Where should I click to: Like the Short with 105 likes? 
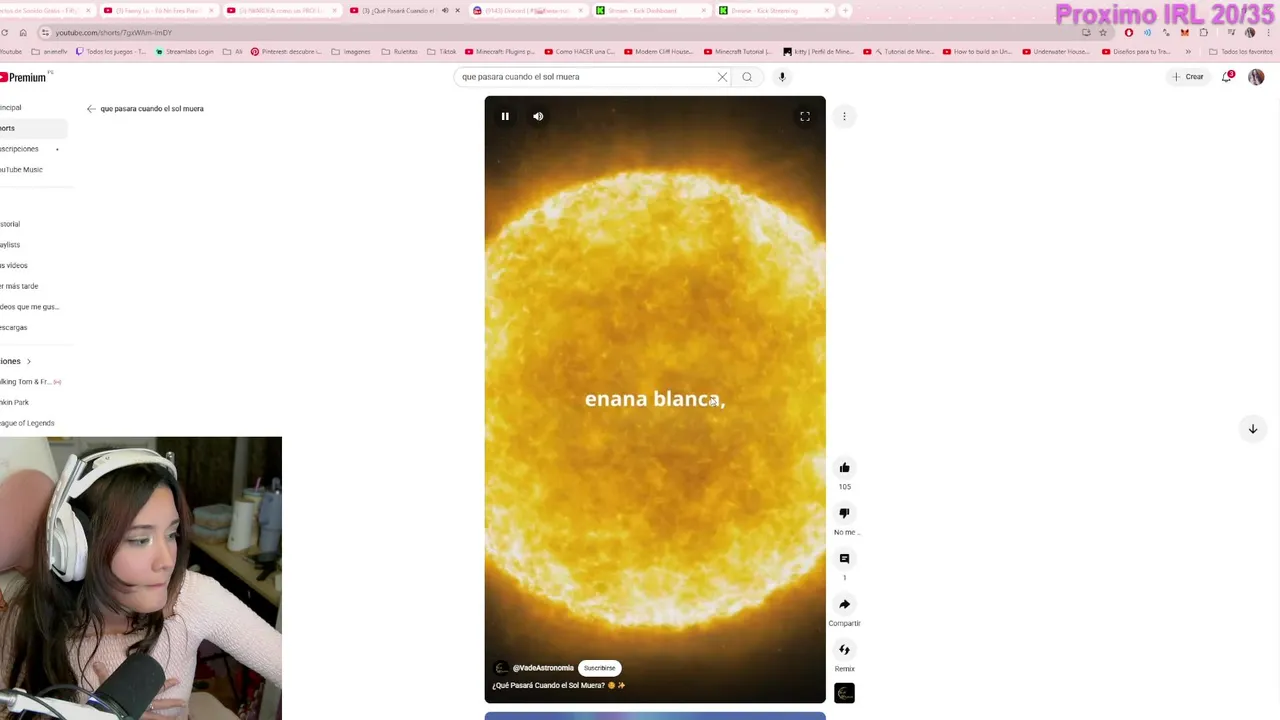point(844,467)
